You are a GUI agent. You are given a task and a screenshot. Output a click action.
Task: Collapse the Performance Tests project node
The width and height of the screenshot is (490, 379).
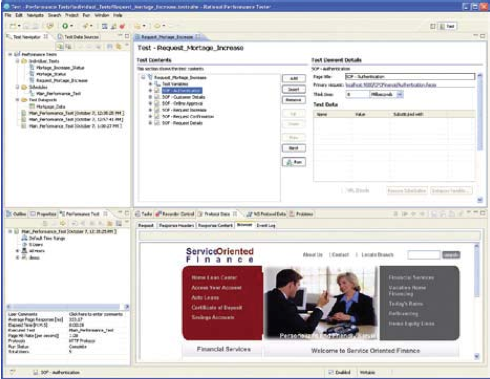[10, 54]
